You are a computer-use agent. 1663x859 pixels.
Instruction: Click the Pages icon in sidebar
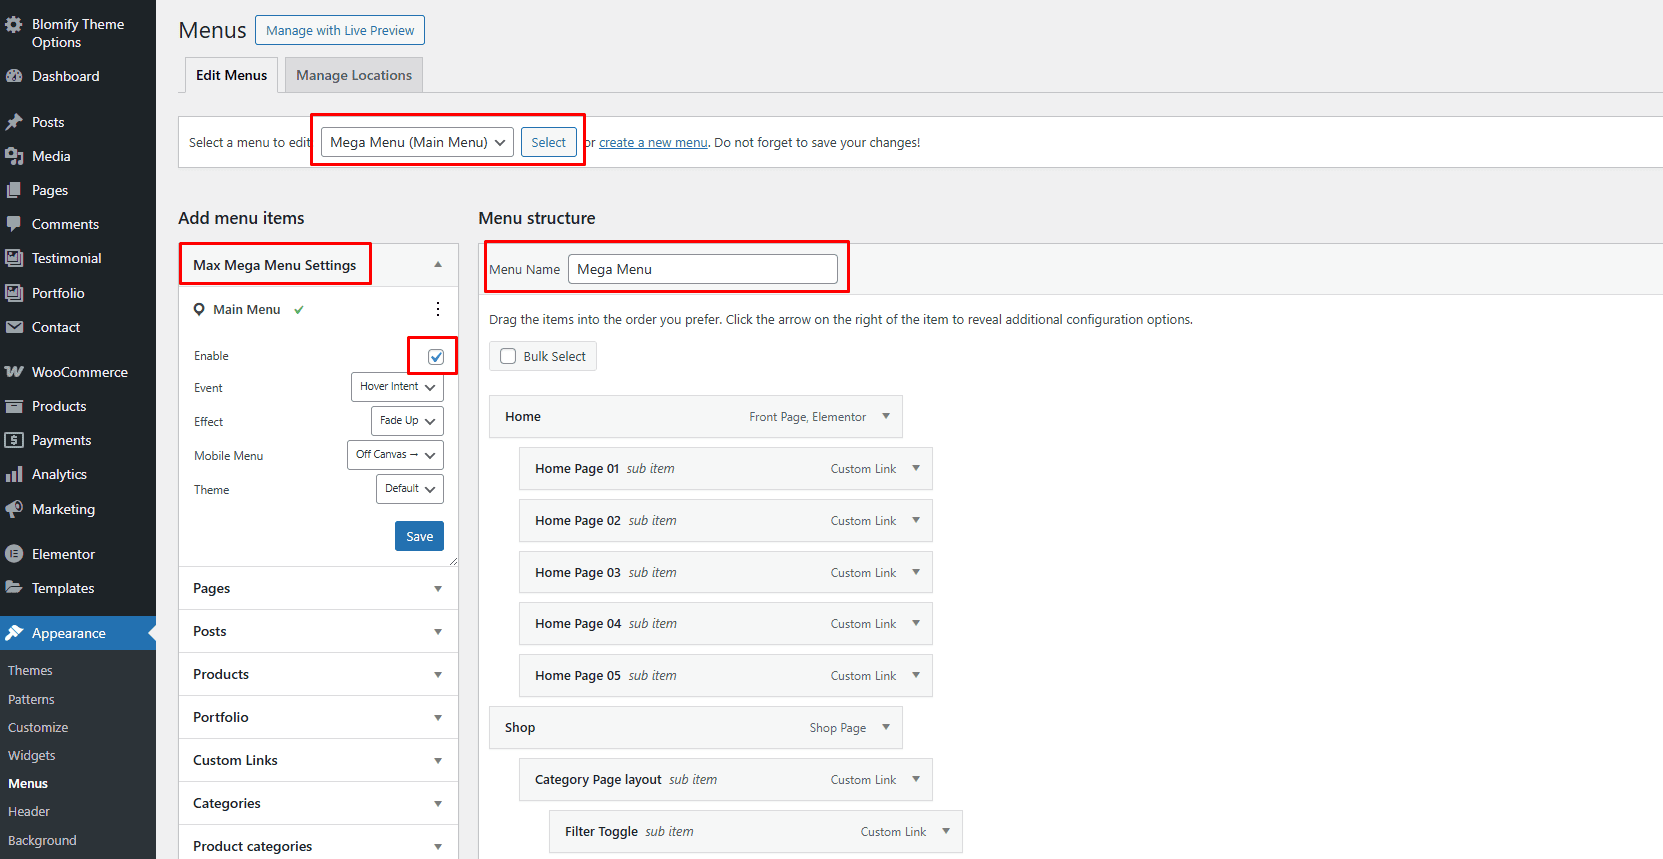pyautogui.click(x=14, y=190)
